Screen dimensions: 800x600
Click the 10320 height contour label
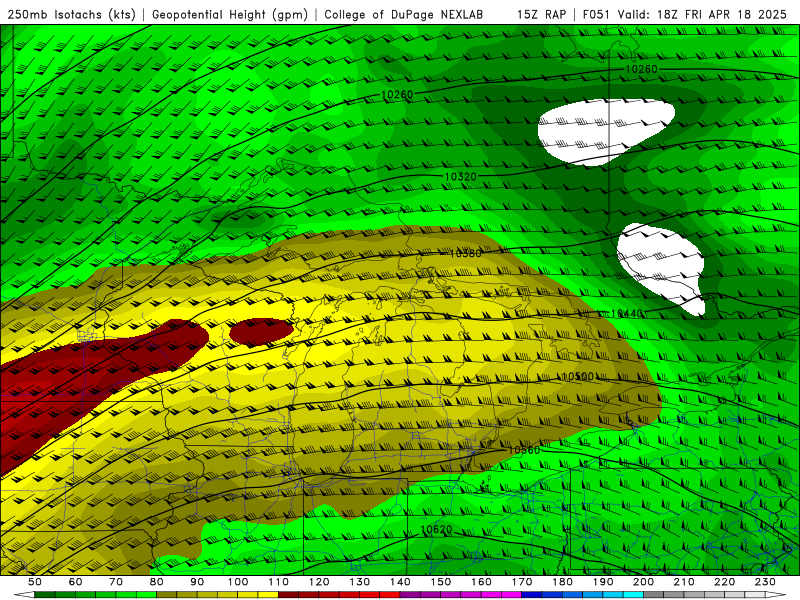[x=461, y=177]
